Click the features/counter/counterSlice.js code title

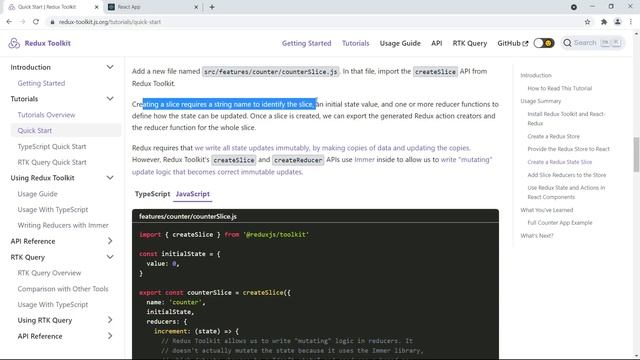coord(188,216)
